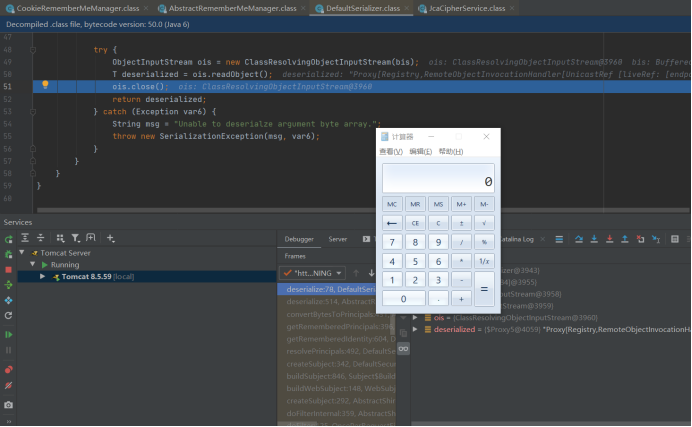Show execution point lines icon
Screen dimensions: 692x427
coord(559,239)
